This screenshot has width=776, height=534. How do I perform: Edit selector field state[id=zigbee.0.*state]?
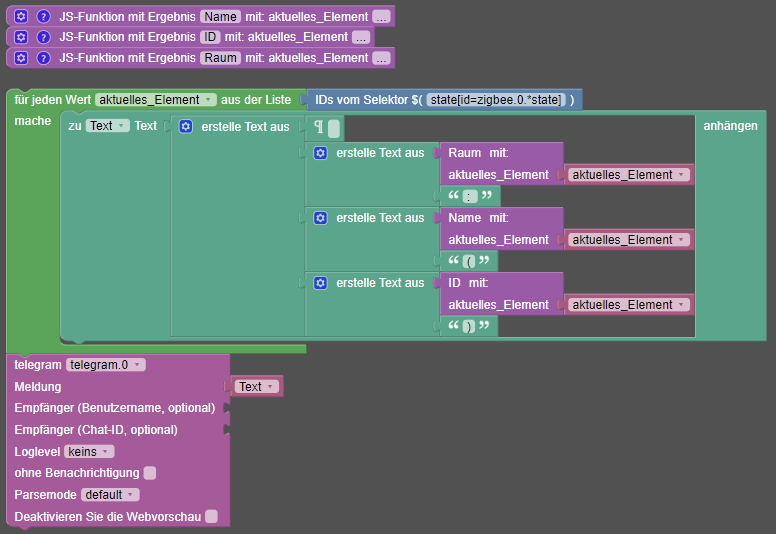coord(496,100)
